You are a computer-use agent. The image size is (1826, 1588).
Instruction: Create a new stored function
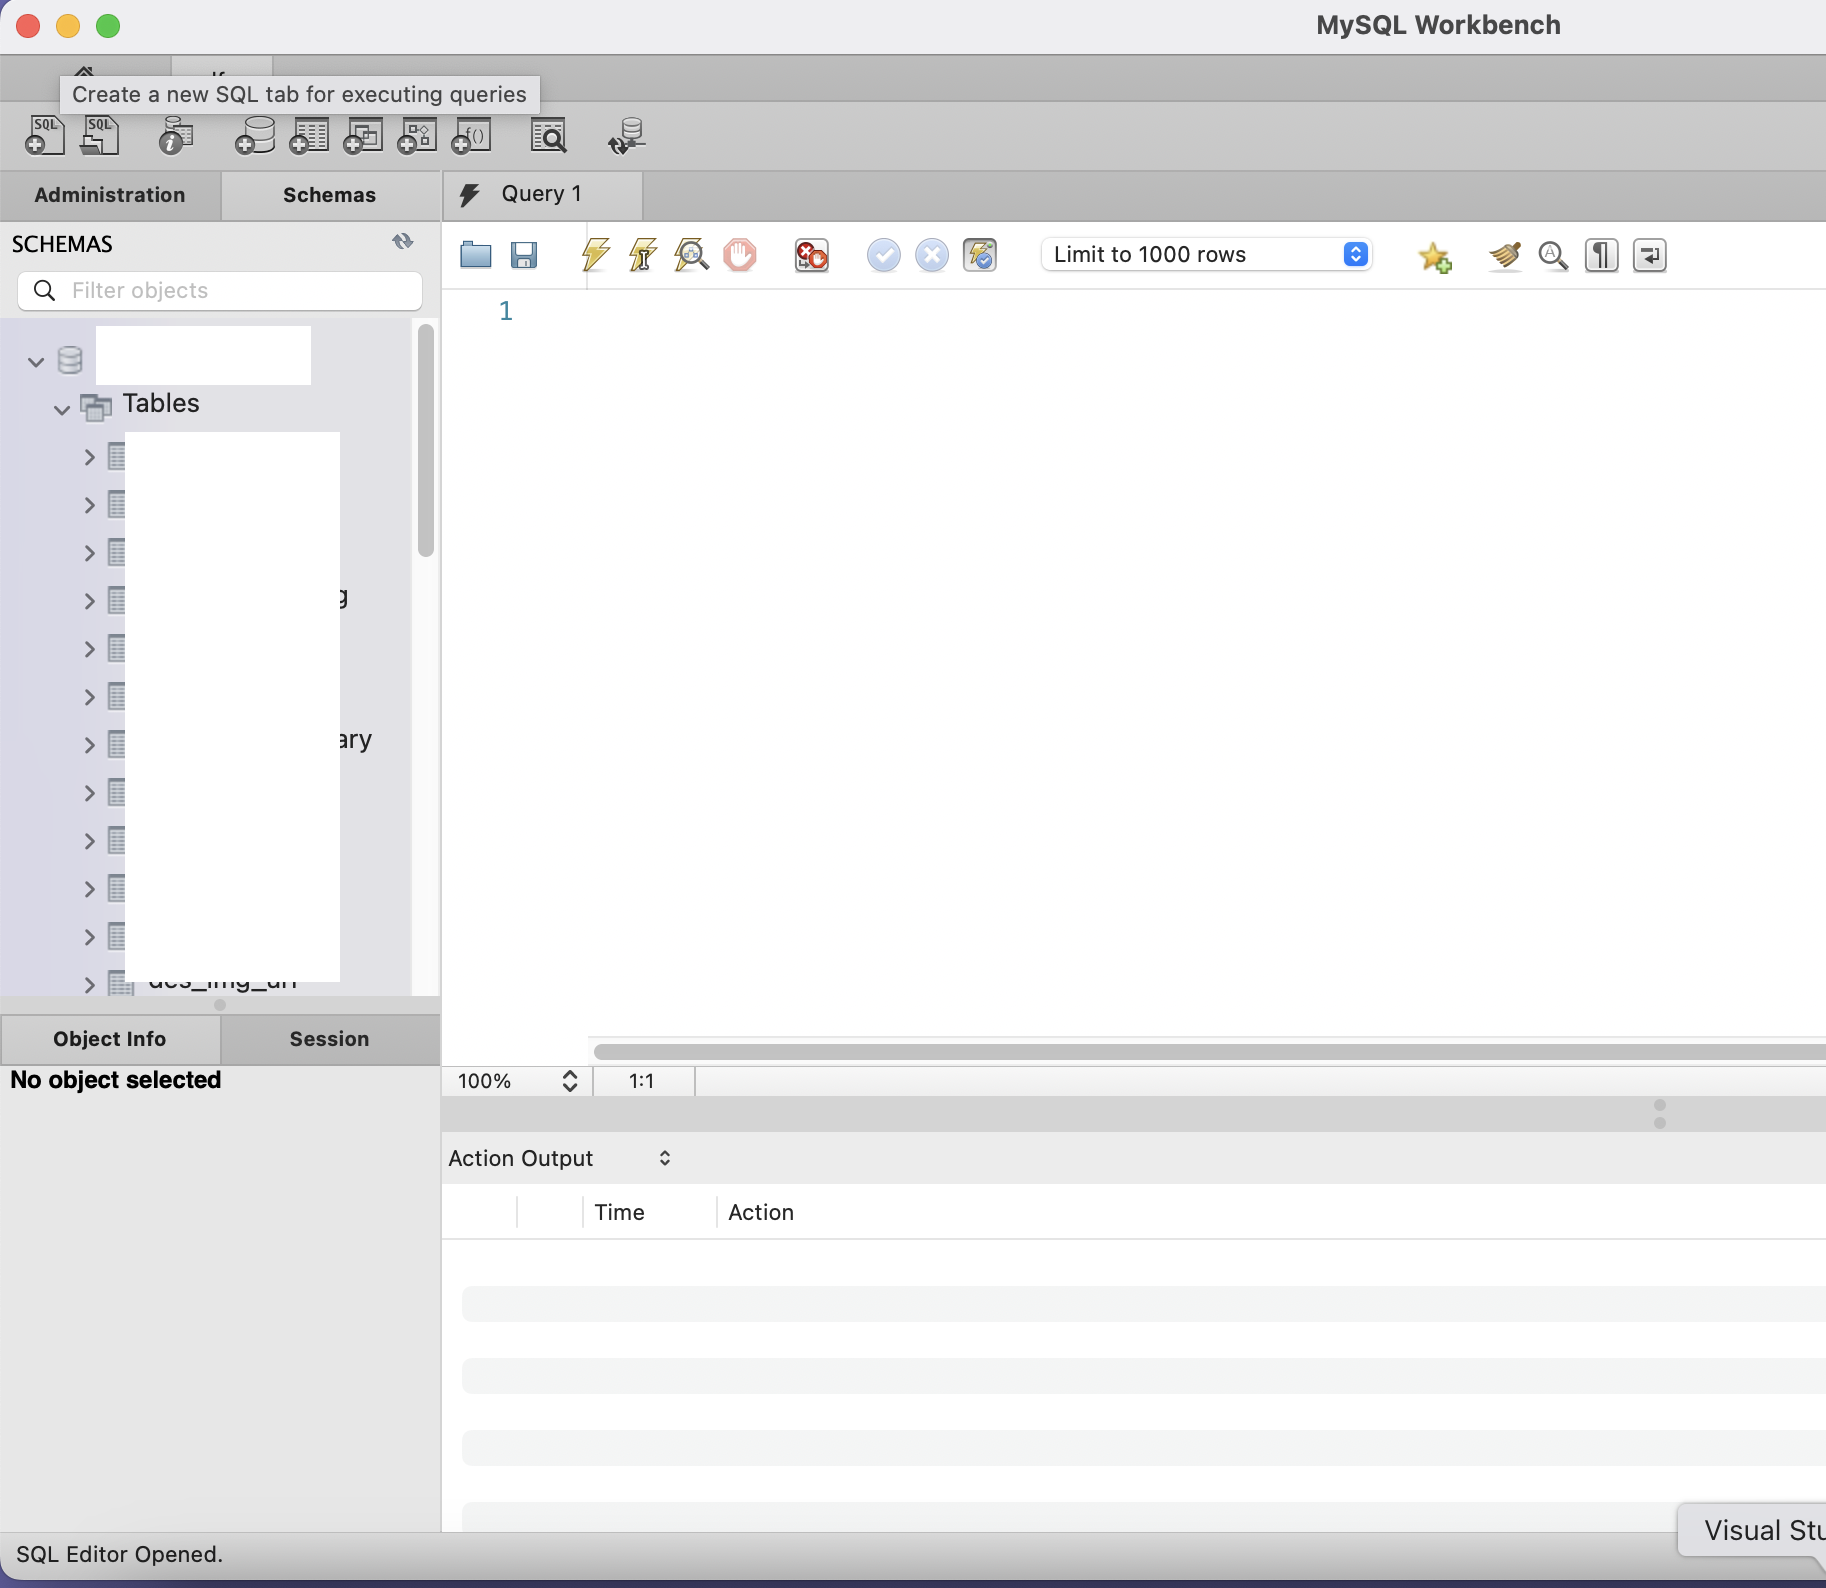pos(471,135)
